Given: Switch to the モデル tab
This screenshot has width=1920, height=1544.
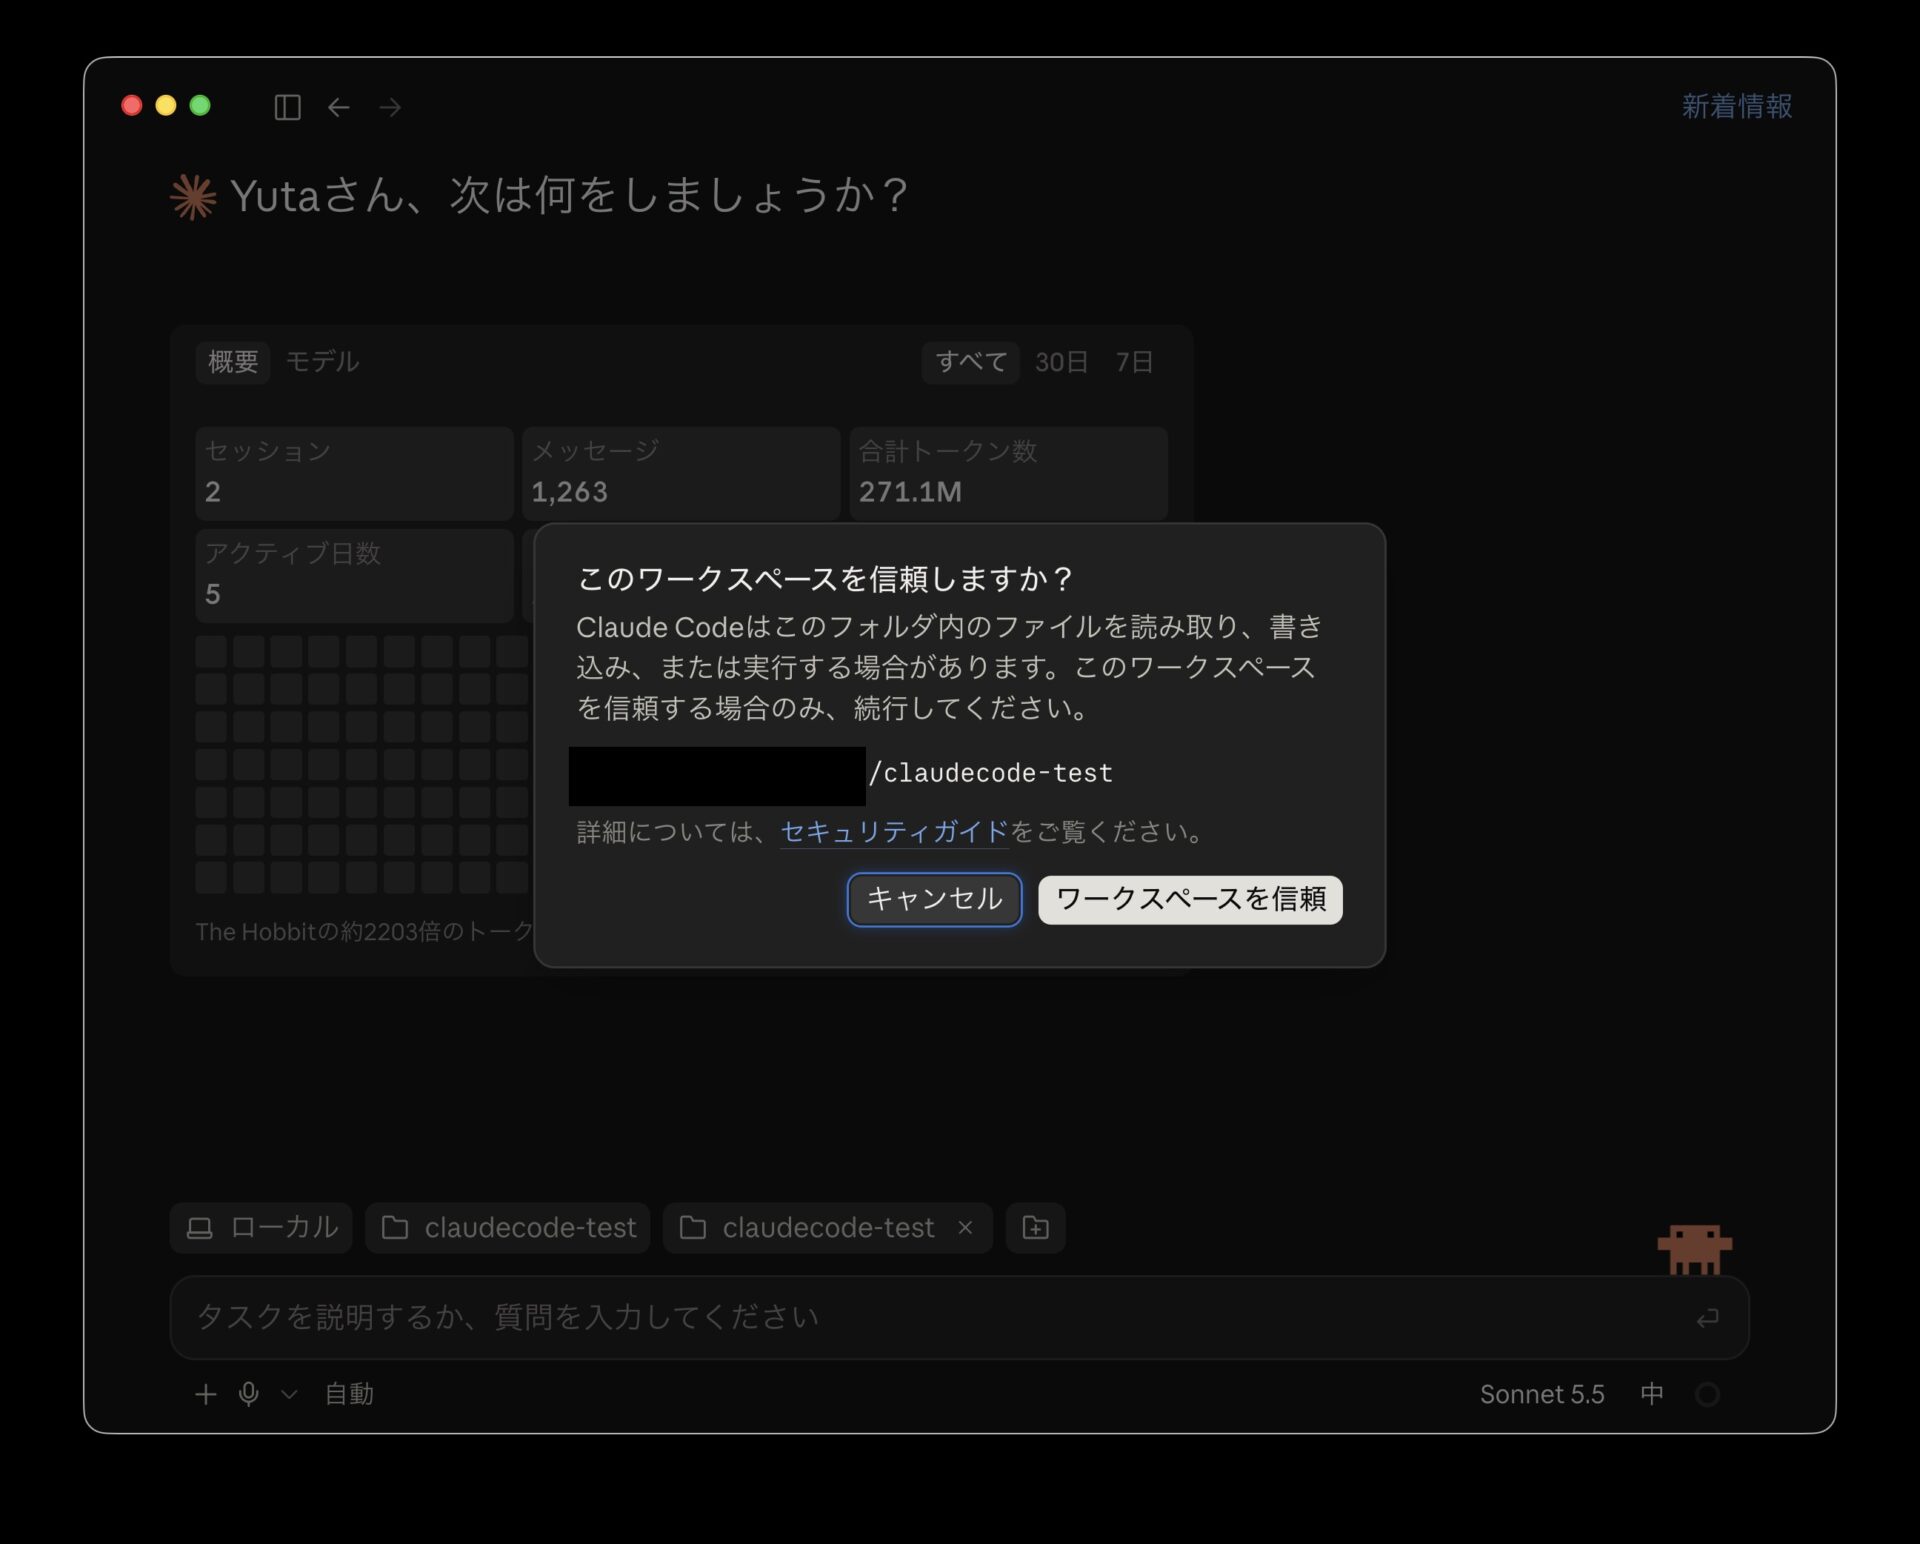Looking at the screenshot, I should [322, 361].
